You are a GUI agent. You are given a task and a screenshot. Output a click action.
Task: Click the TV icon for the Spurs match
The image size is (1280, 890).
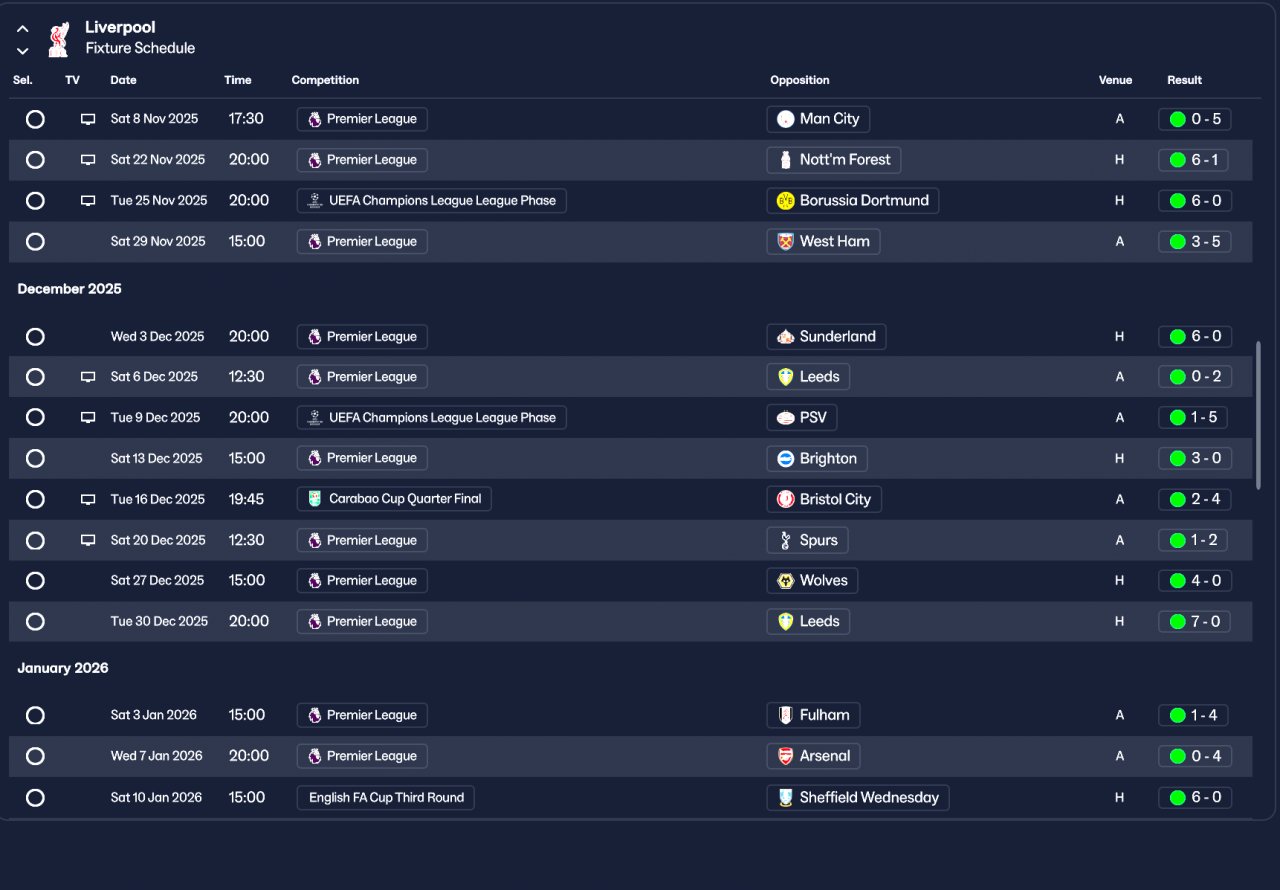88,540
